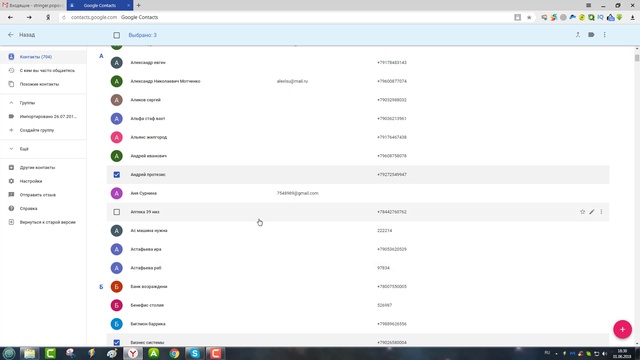The width and height of the screenshot is (640, 360).
Task: Click Вернуться к старой версии
Action: tap(43, 222)
